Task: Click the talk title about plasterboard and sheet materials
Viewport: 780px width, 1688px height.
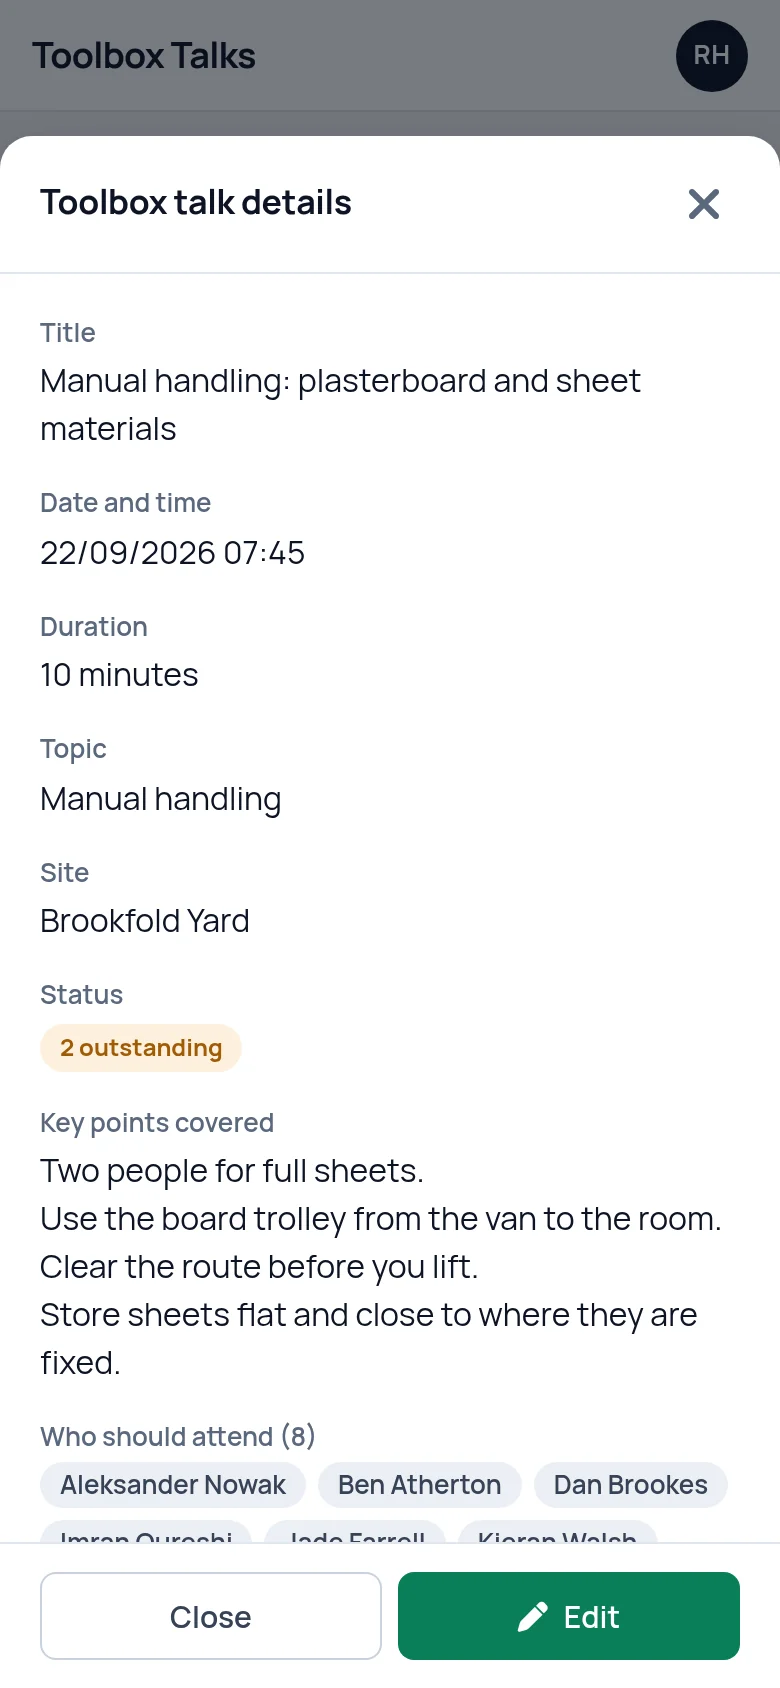Action: (x=340, y=405)
